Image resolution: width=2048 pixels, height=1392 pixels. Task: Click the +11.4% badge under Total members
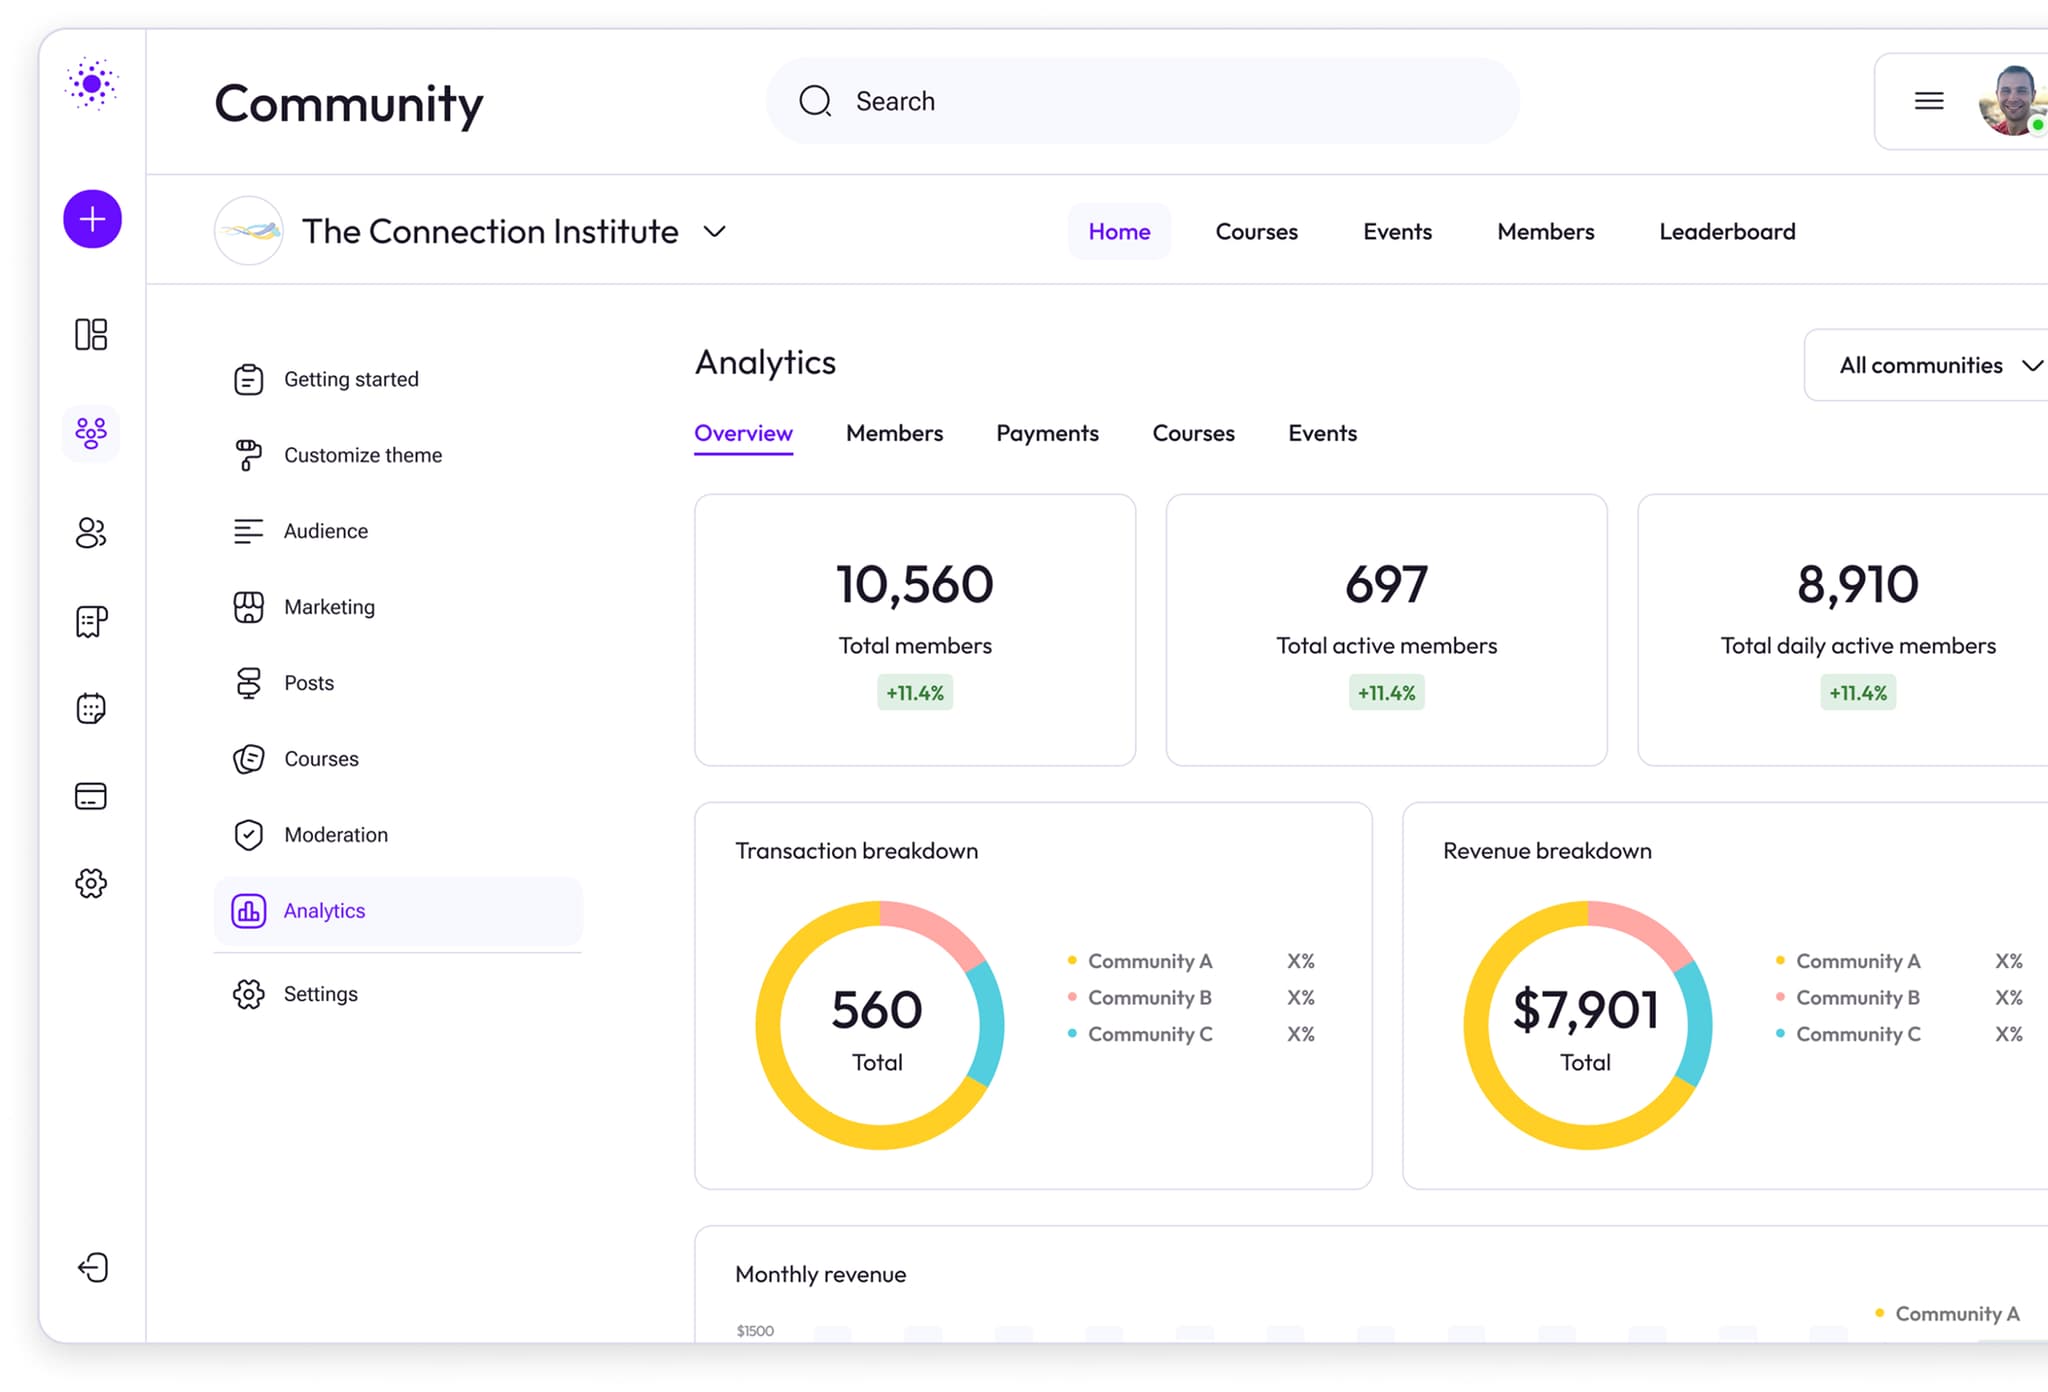(915, 692)
